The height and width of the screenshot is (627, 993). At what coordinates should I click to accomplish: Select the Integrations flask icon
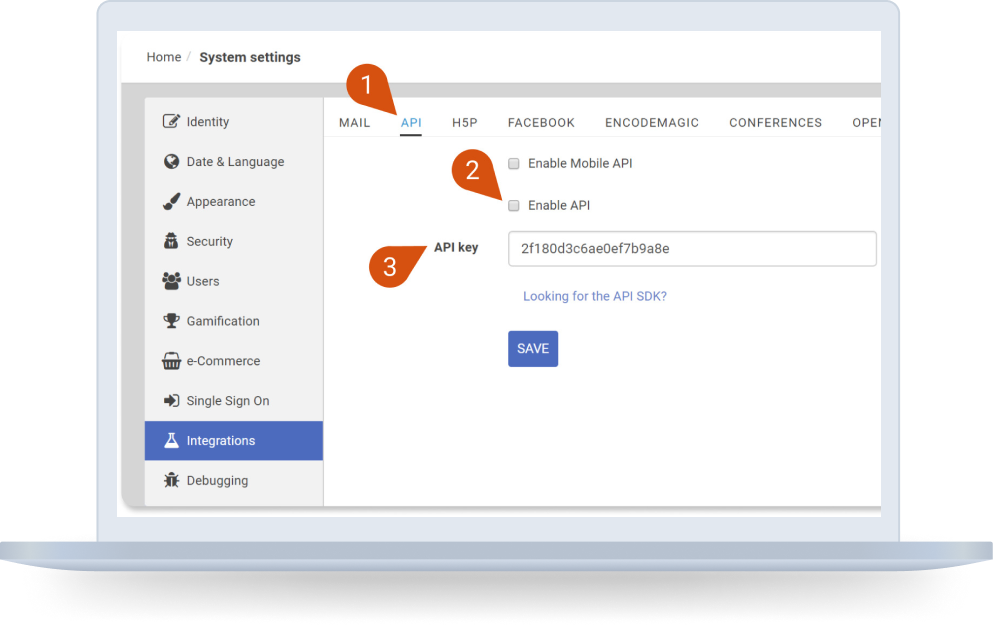[x=172, y=440]
